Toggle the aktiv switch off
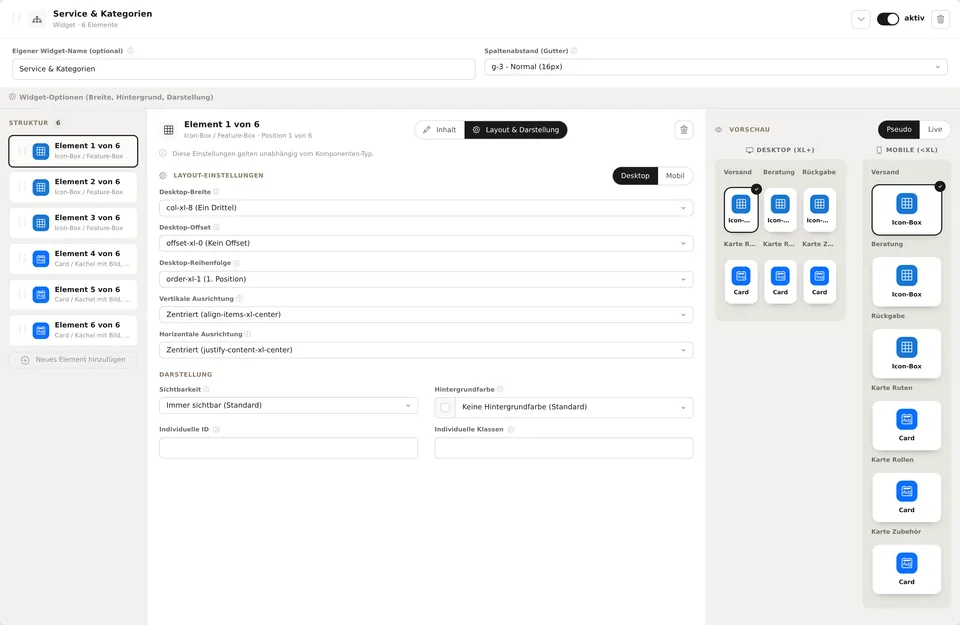Screen dimensions: 960x625 [x=888, y=19]
